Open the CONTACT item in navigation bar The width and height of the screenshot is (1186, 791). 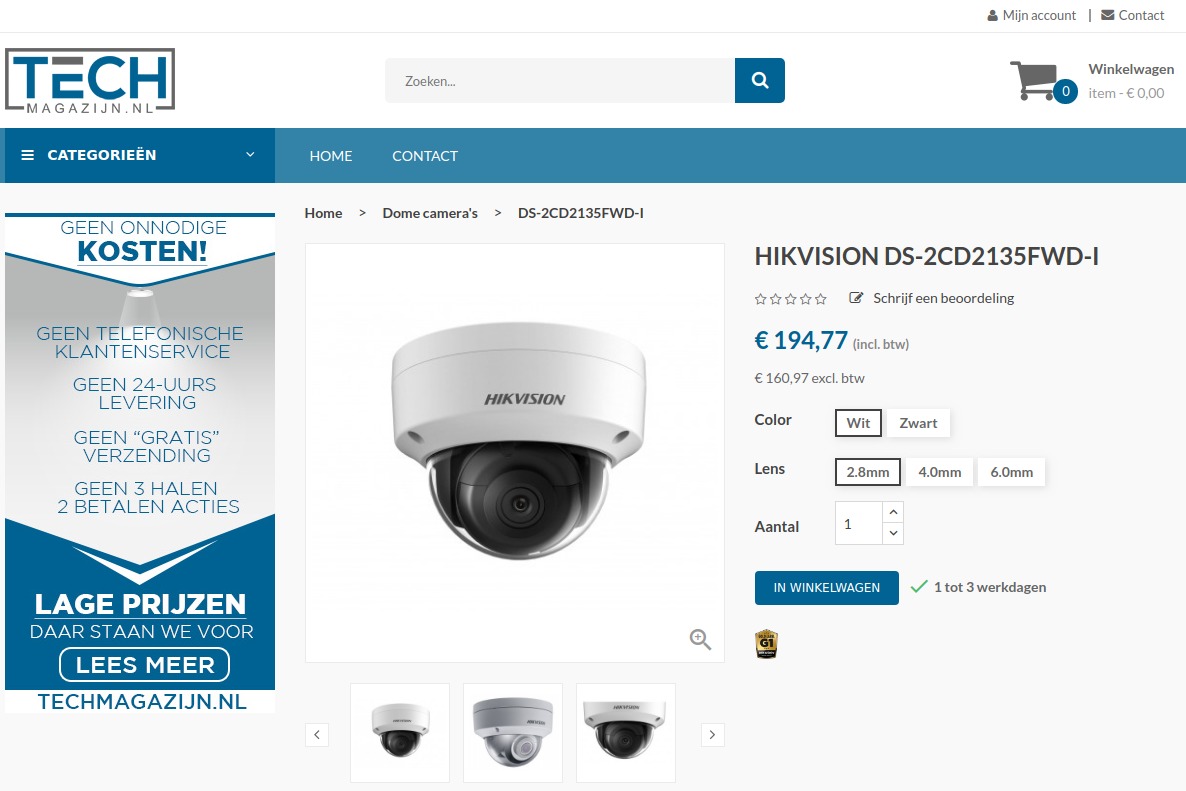tap(424, 156)
